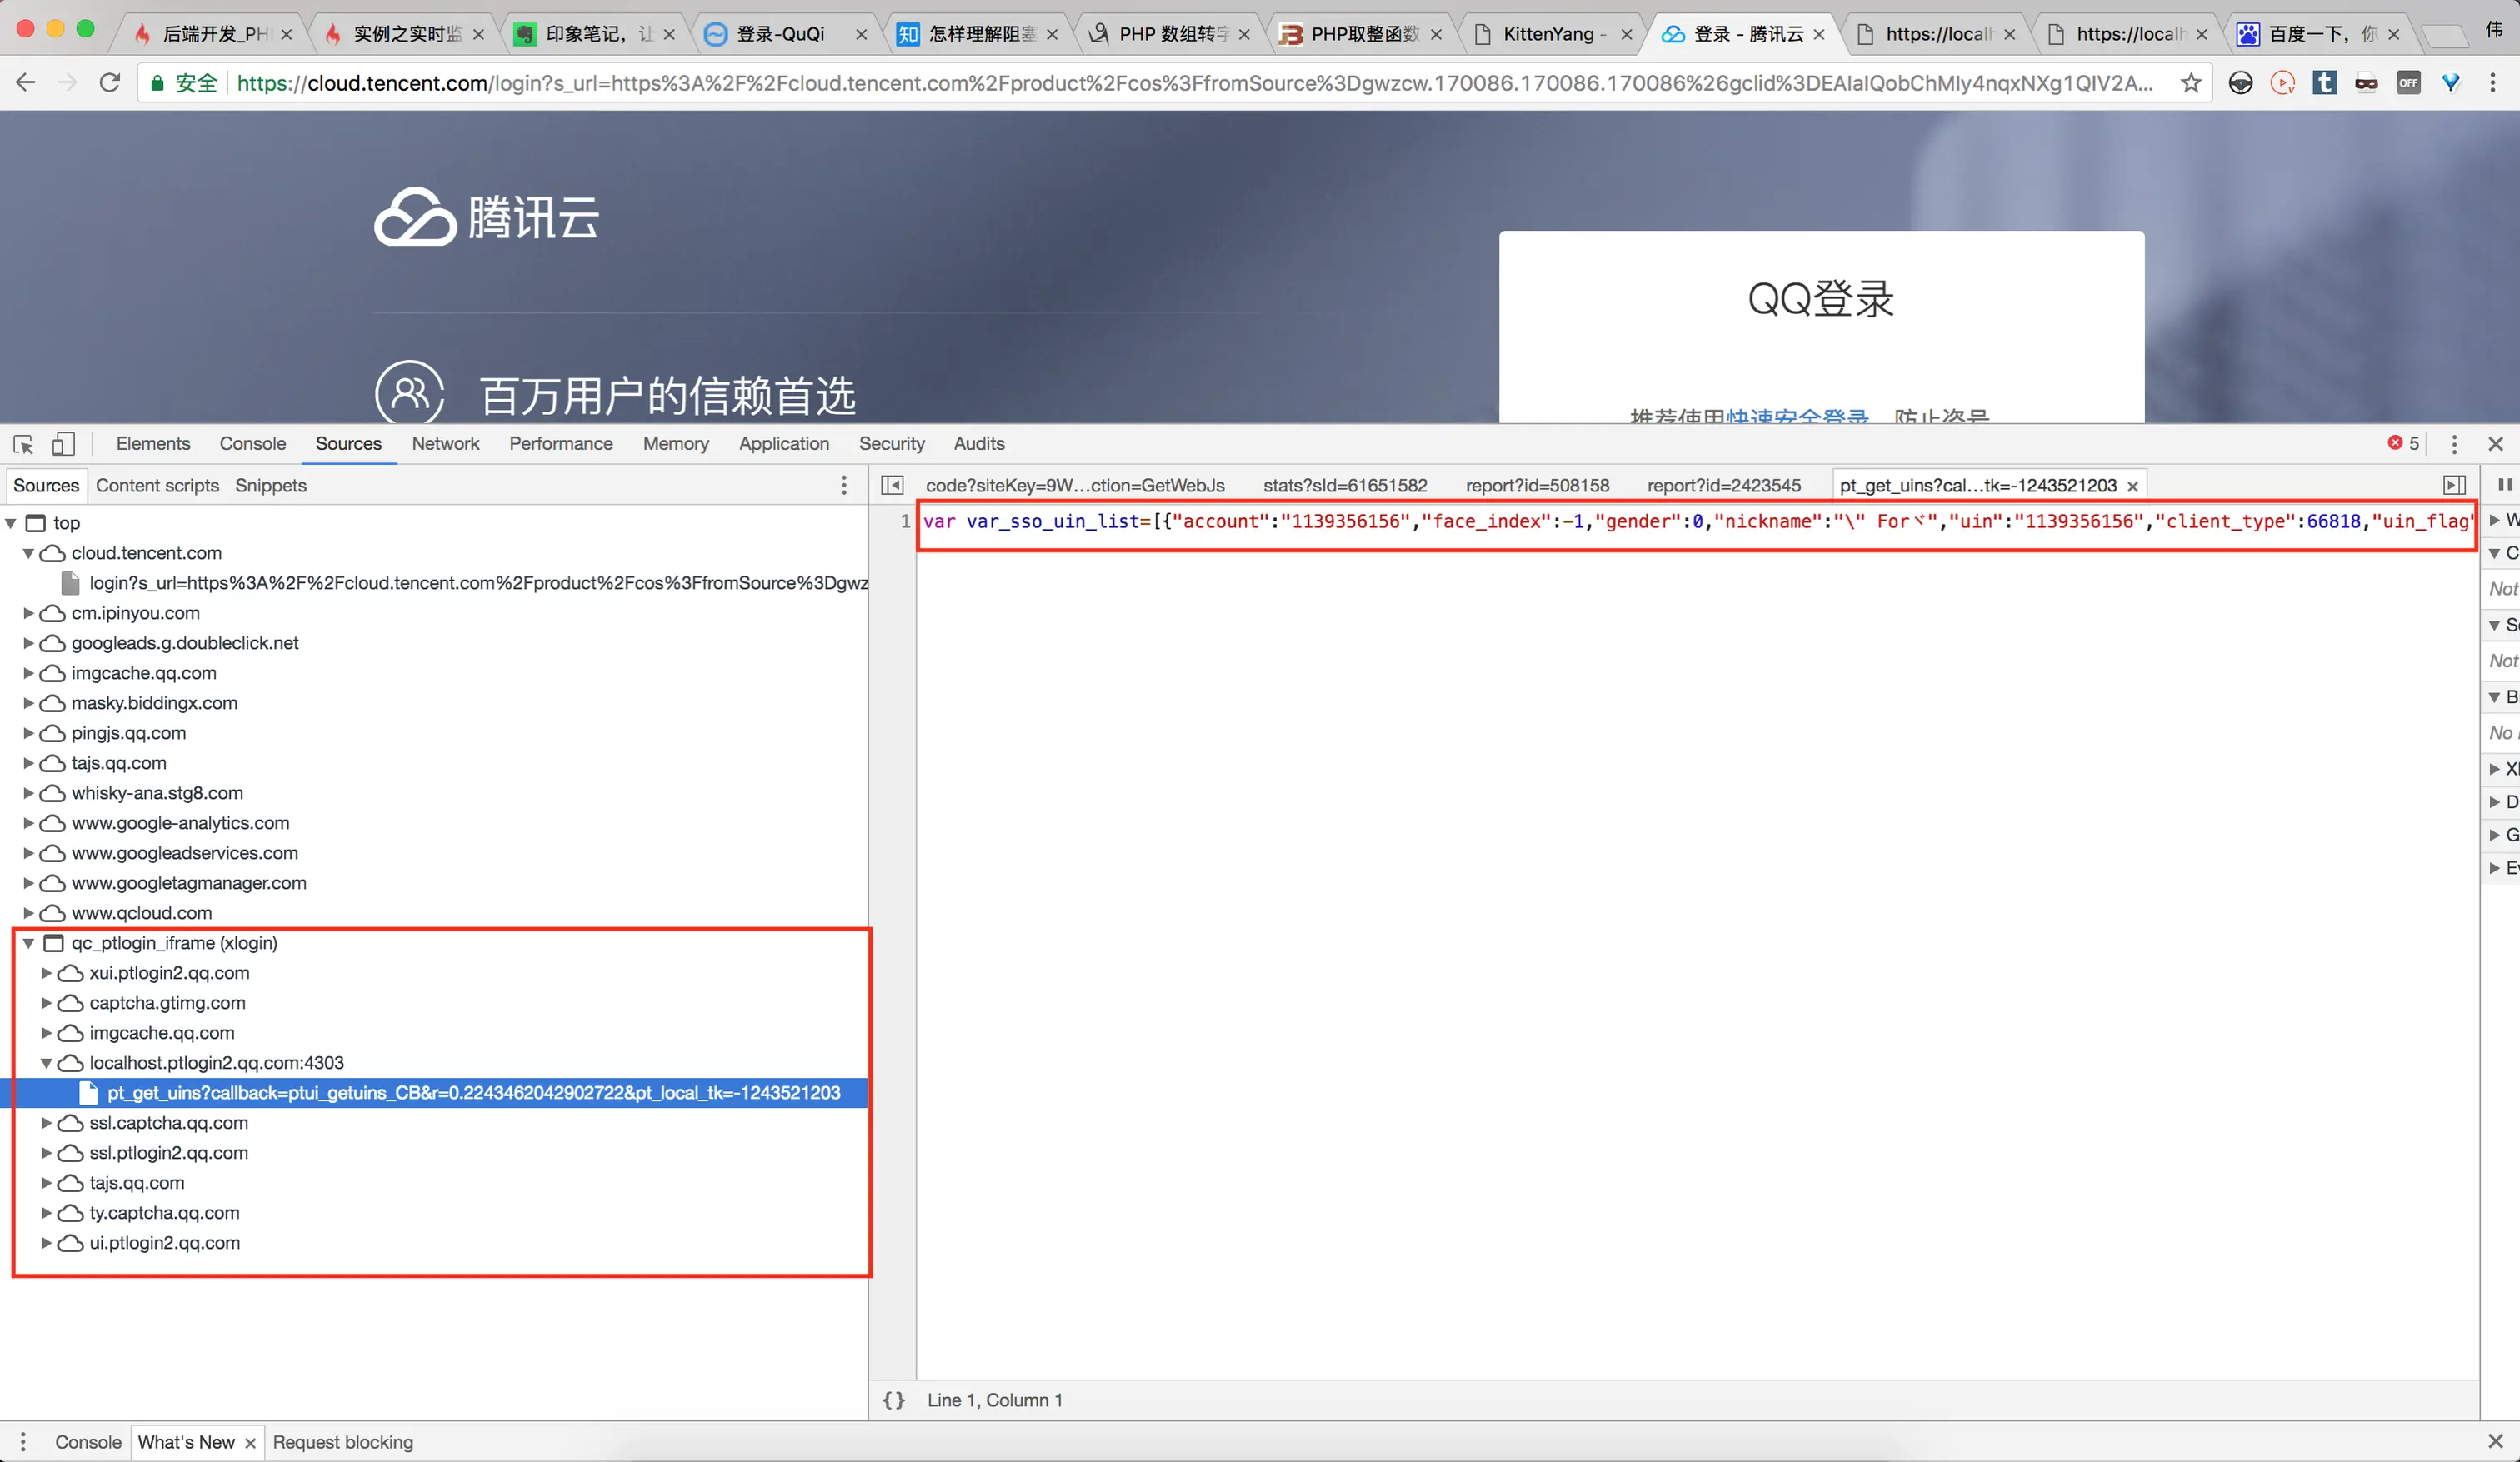Viewport: 2520px width, 1462px height.
Task: Expand the www.qcloud.com domain node
Action: click(x=28, y=913)
